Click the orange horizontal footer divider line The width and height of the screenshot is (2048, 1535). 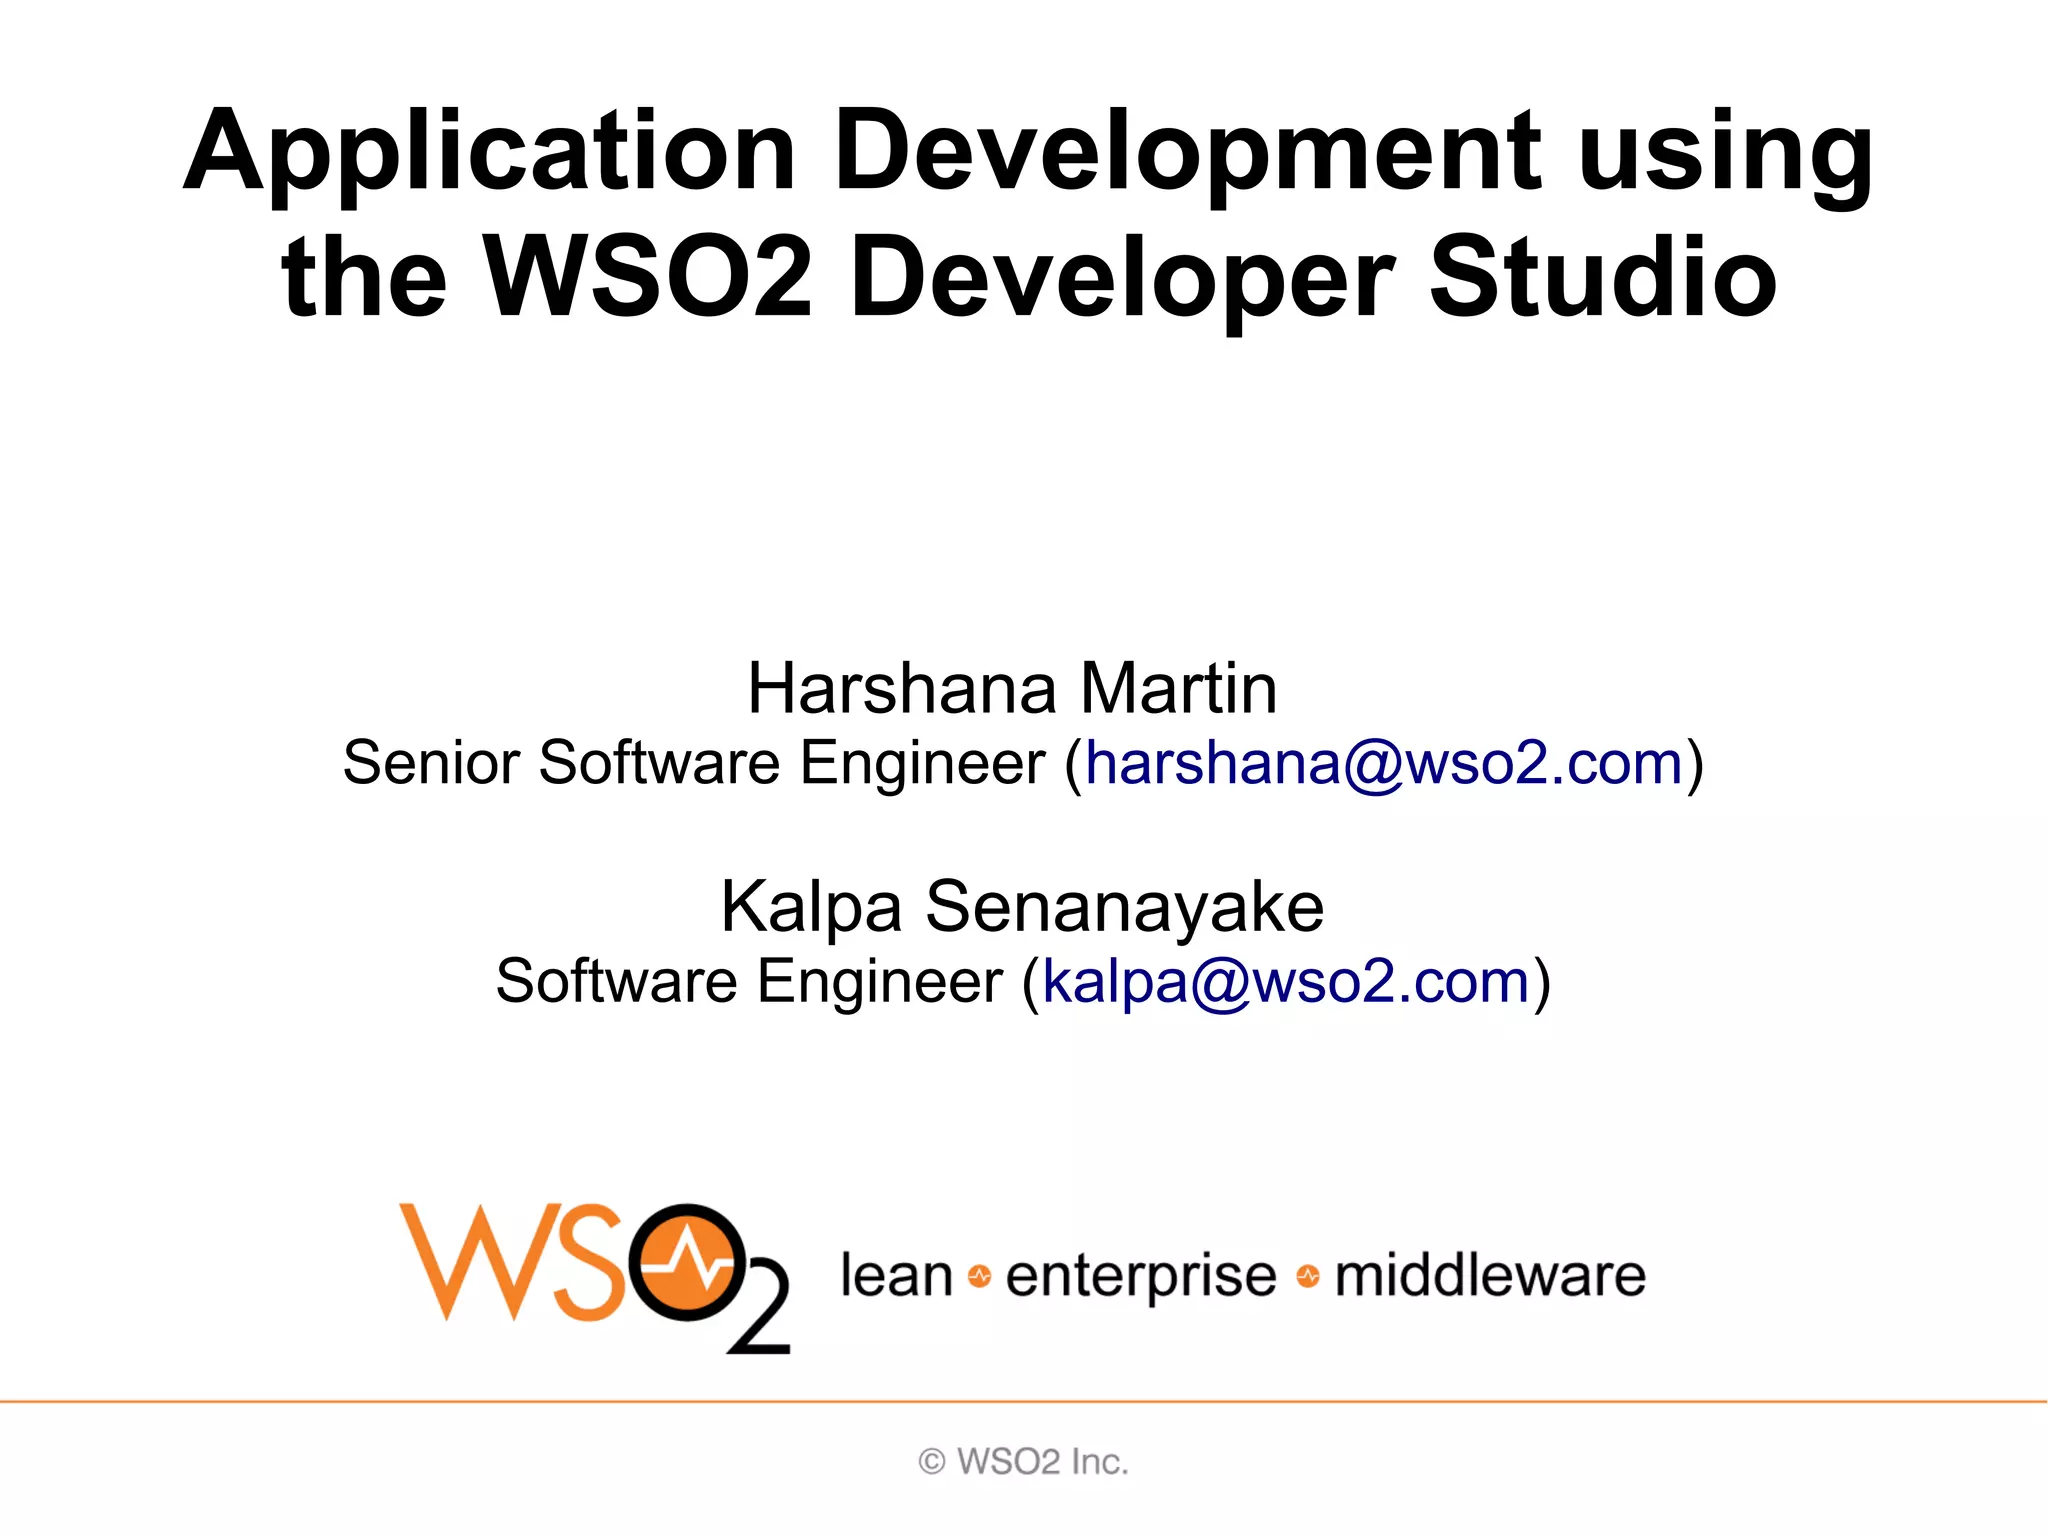tap(1024, 1402)
